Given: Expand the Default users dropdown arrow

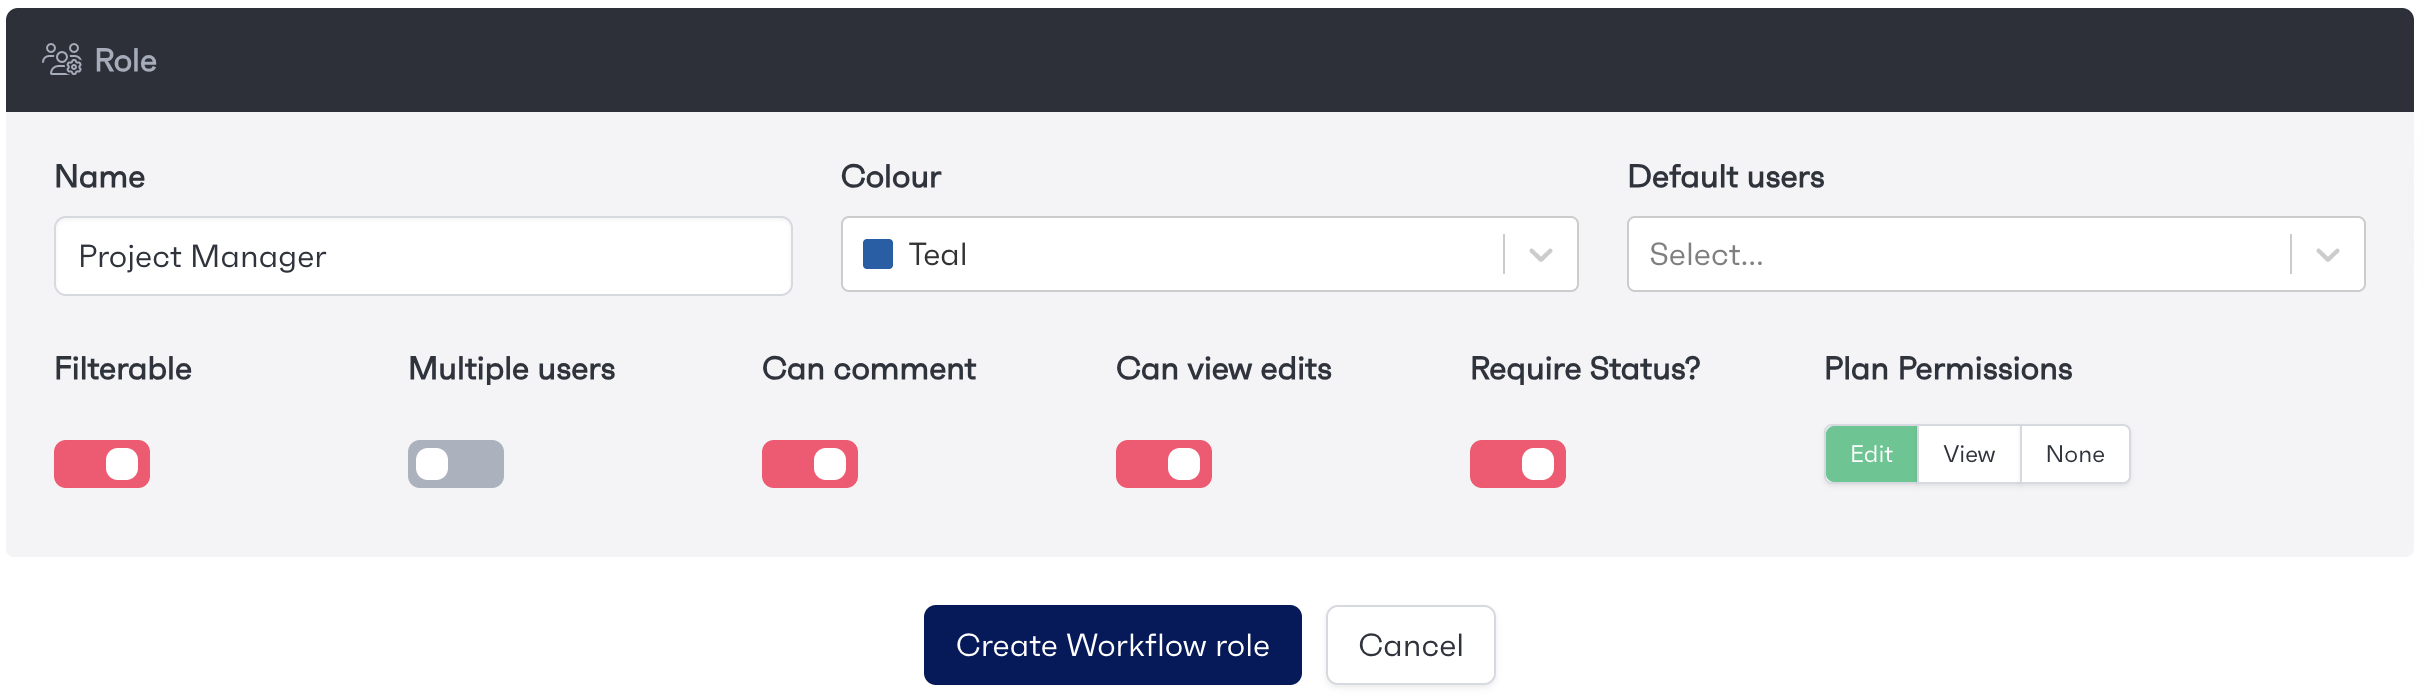Looking at the screenshot, I should click(2327, 254).
